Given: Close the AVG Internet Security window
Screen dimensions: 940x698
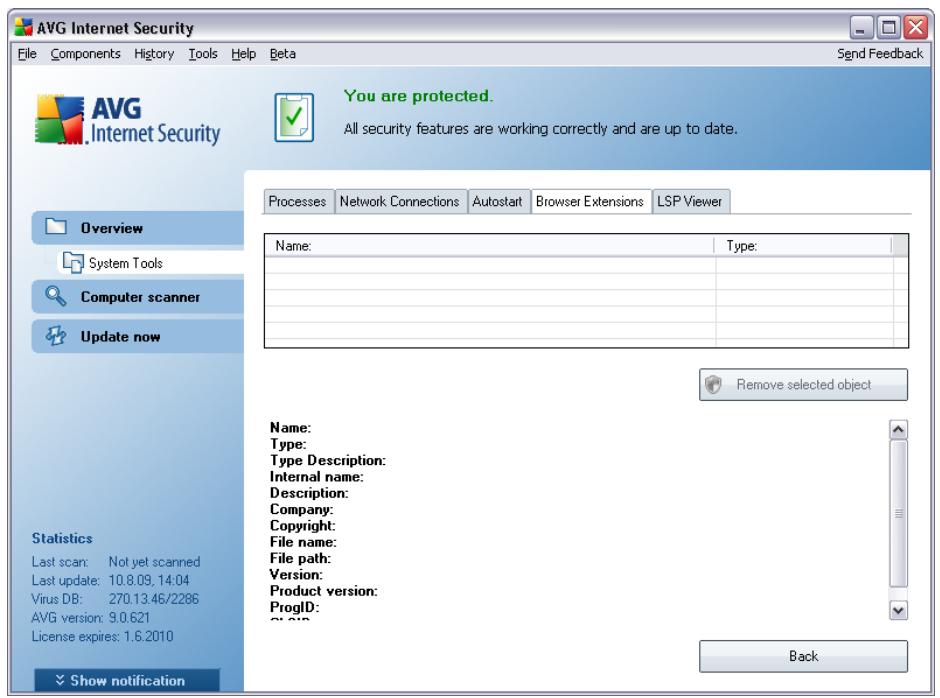Looking at the screenshot, I should (x=915, y=27).
